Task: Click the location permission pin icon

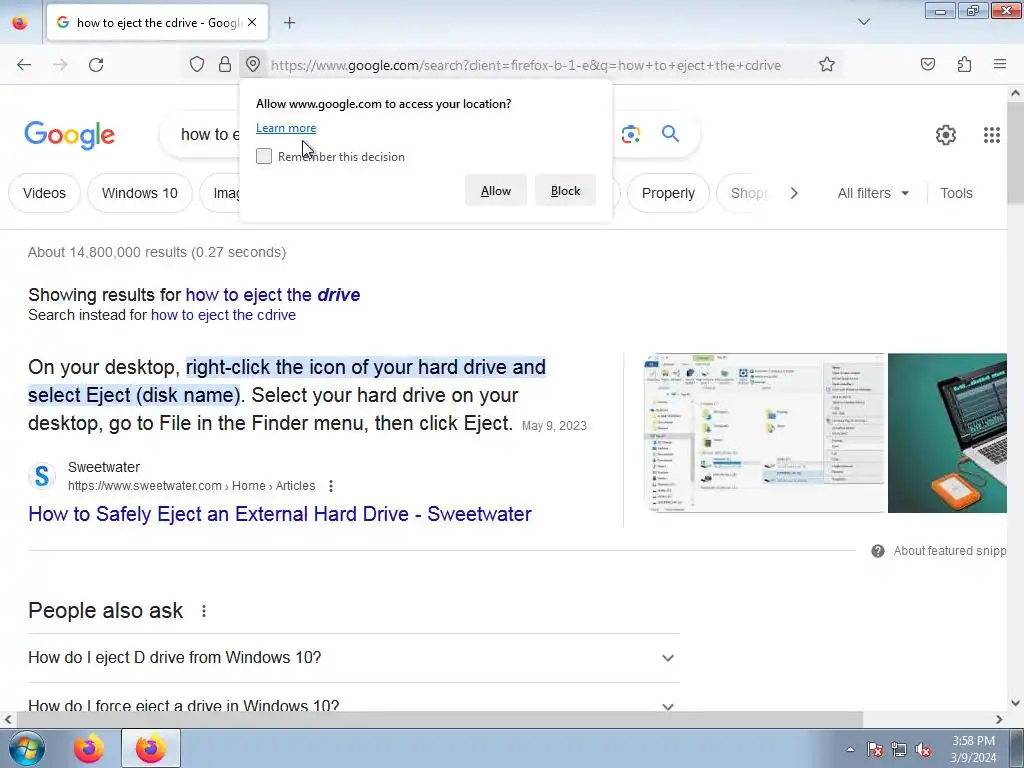Action: tap(253, 64)
